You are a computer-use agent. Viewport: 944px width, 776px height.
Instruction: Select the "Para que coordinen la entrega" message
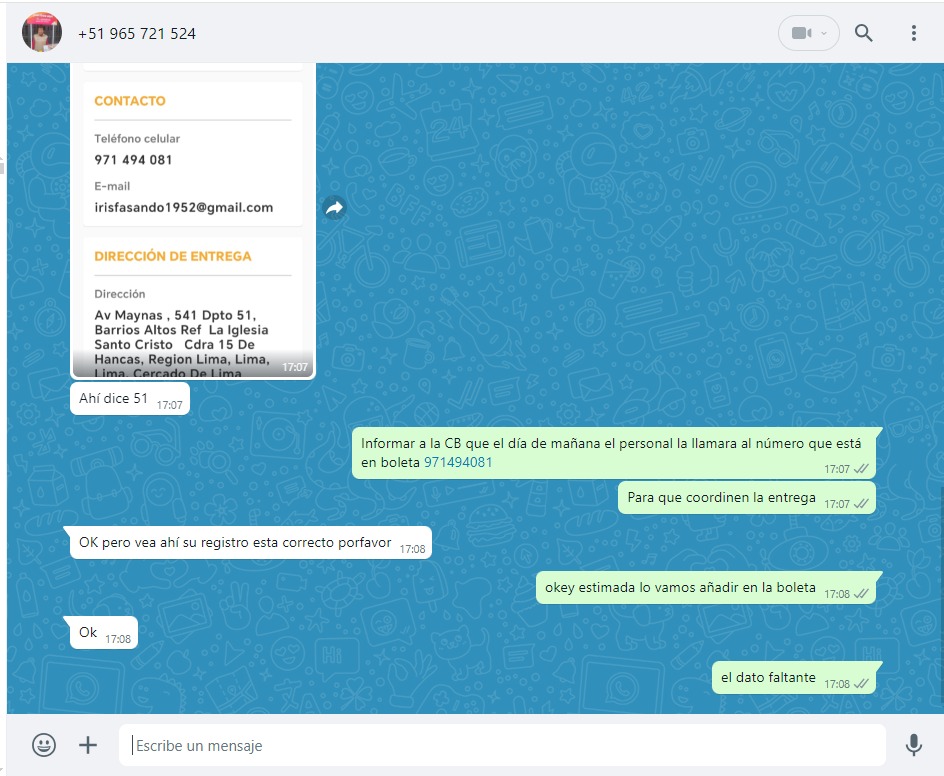coord(721,497)
